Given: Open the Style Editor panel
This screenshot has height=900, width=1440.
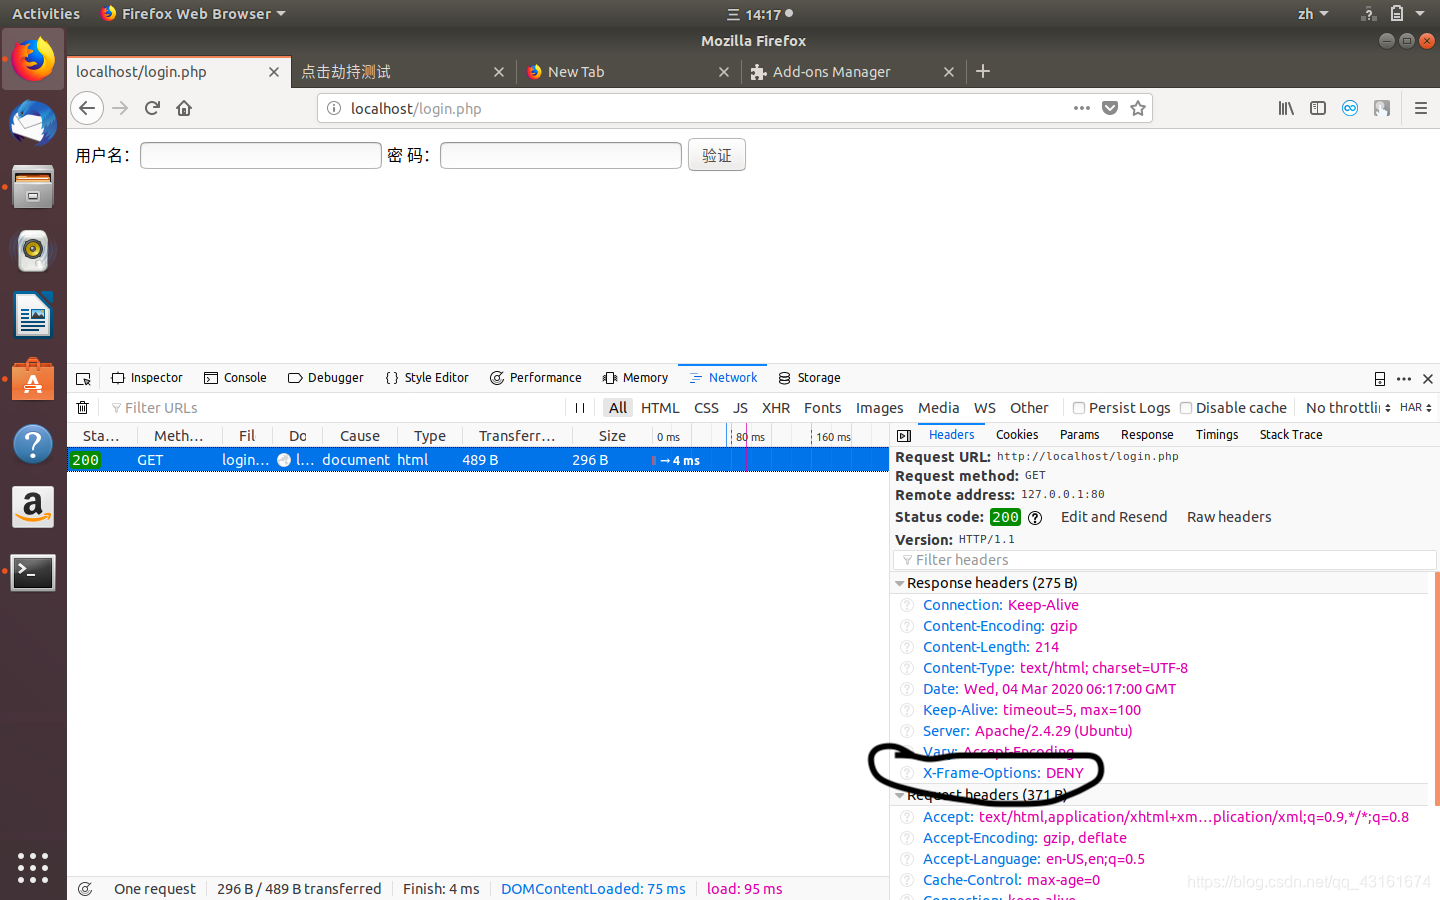Looking at the screenshot, I should (x=427, y=378).
